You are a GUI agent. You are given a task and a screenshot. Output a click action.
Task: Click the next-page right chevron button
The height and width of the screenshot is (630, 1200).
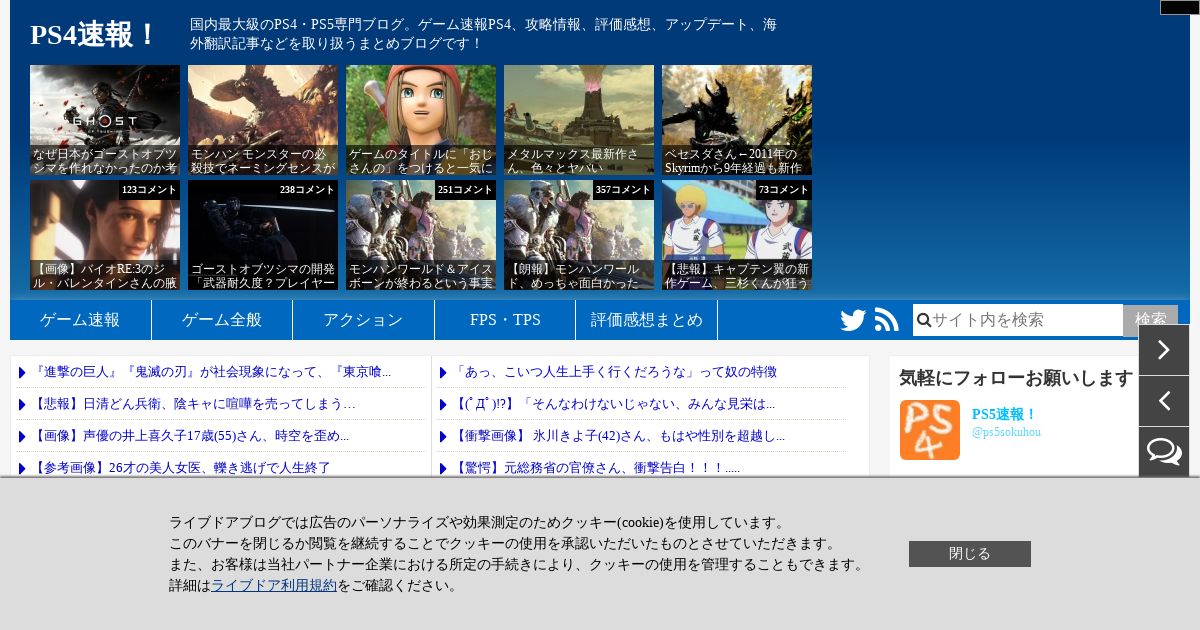[1164, 350]
